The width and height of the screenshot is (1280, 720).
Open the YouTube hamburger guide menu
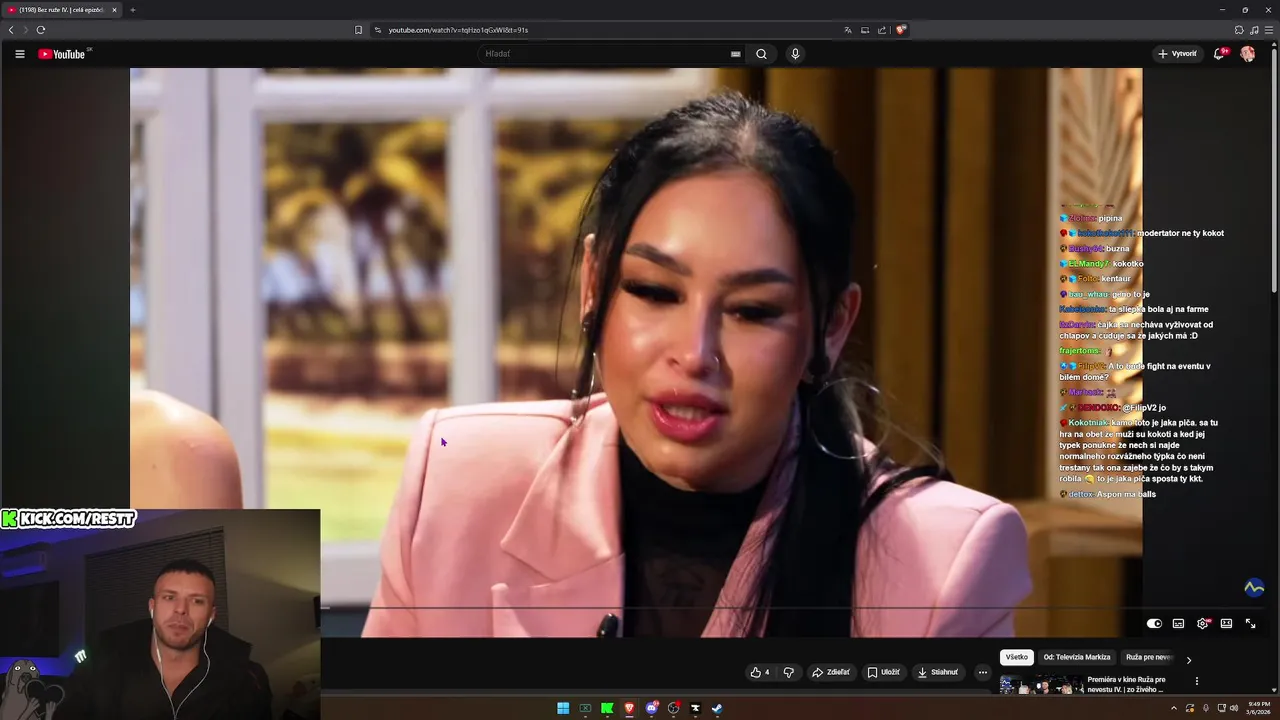pyautogui.click(x=19, y=54)
